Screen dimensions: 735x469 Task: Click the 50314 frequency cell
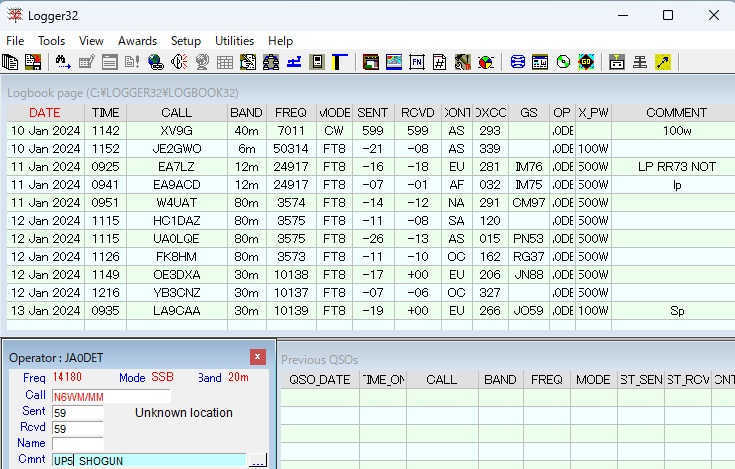(x=291, y=149)
